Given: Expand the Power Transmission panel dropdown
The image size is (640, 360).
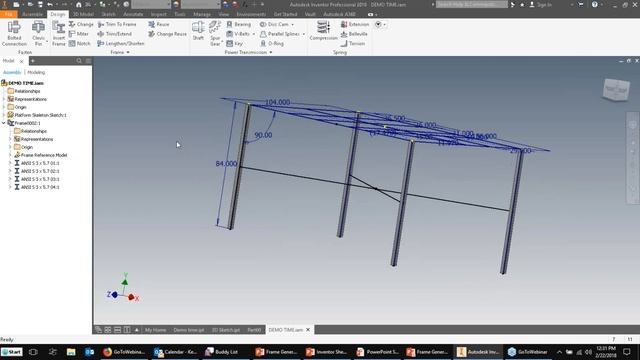Looking at the screenshot, I should [271, 52].
